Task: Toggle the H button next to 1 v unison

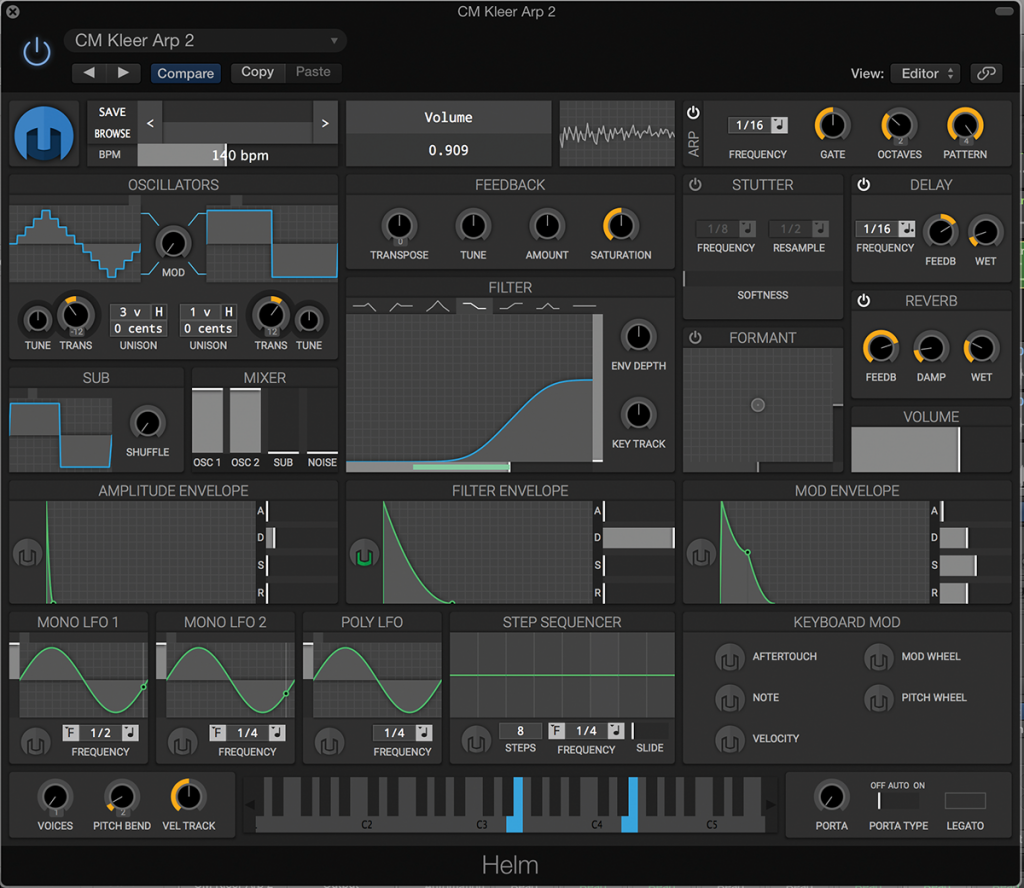Action: (x=229, y=311)
